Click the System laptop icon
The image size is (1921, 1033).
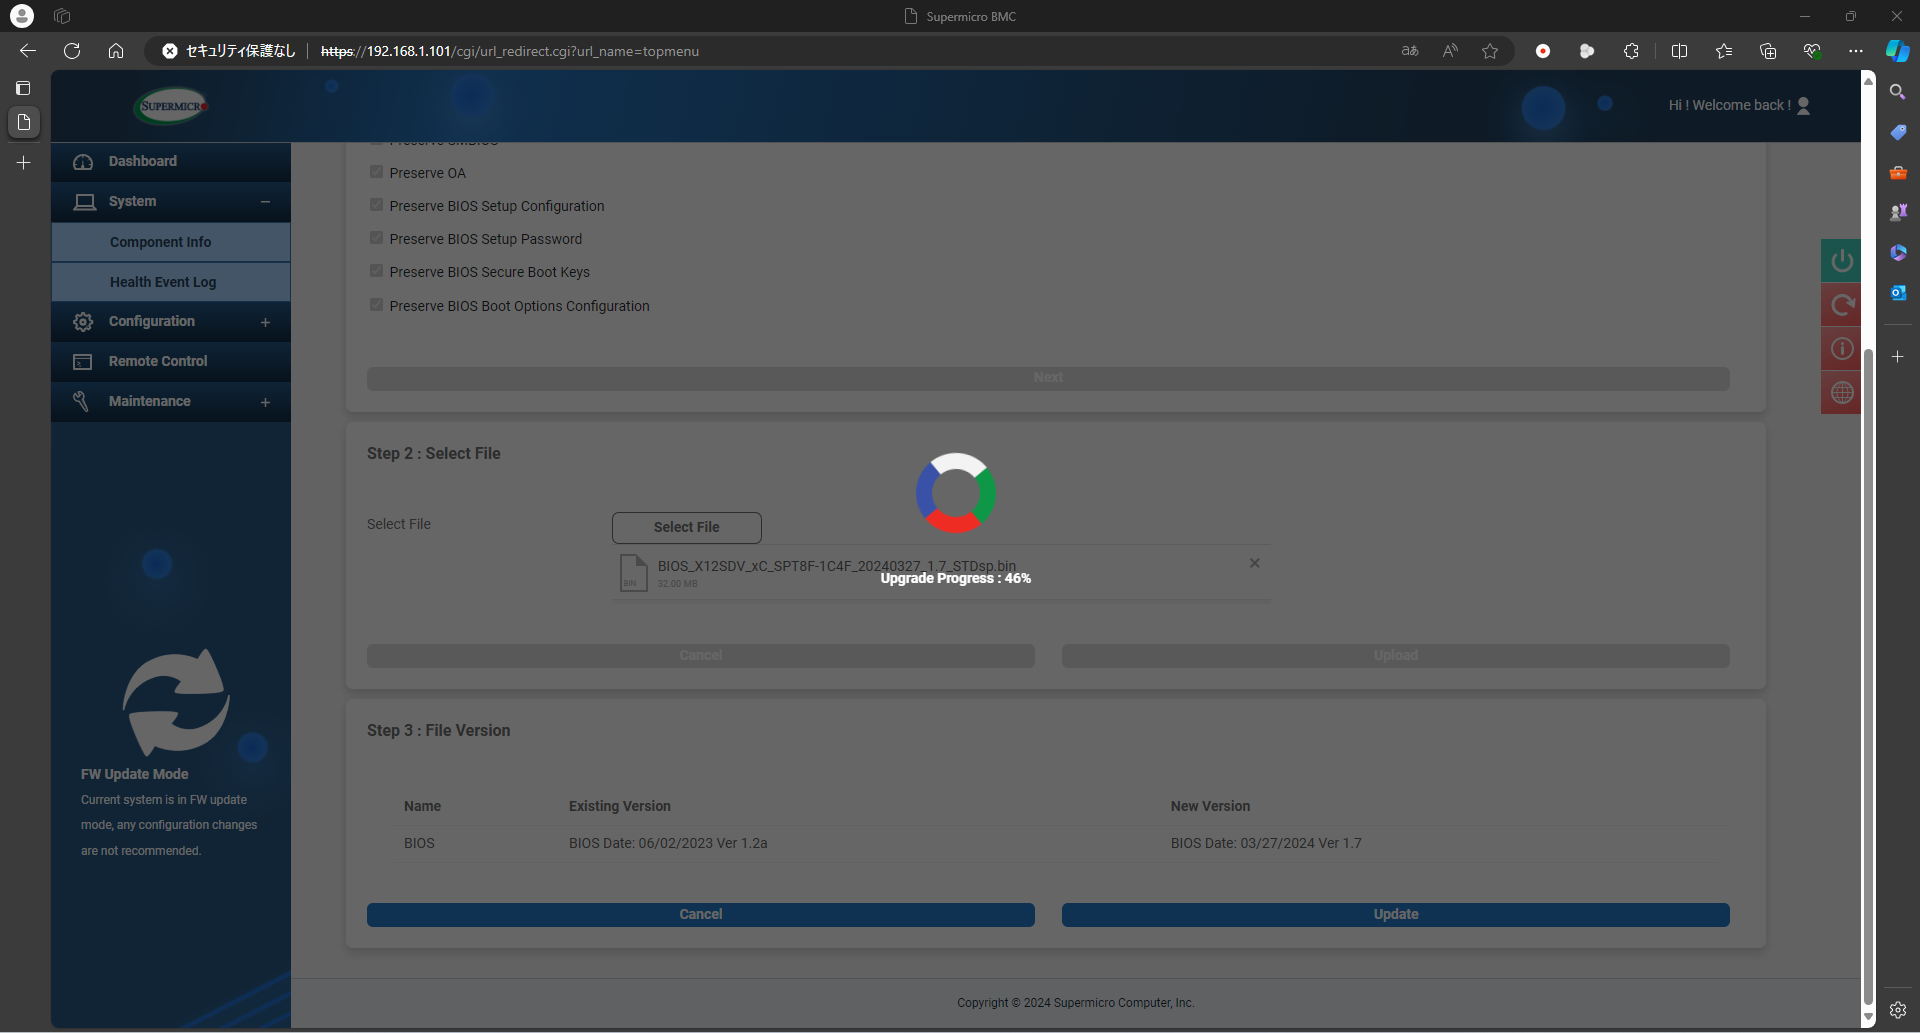(85, 202)
